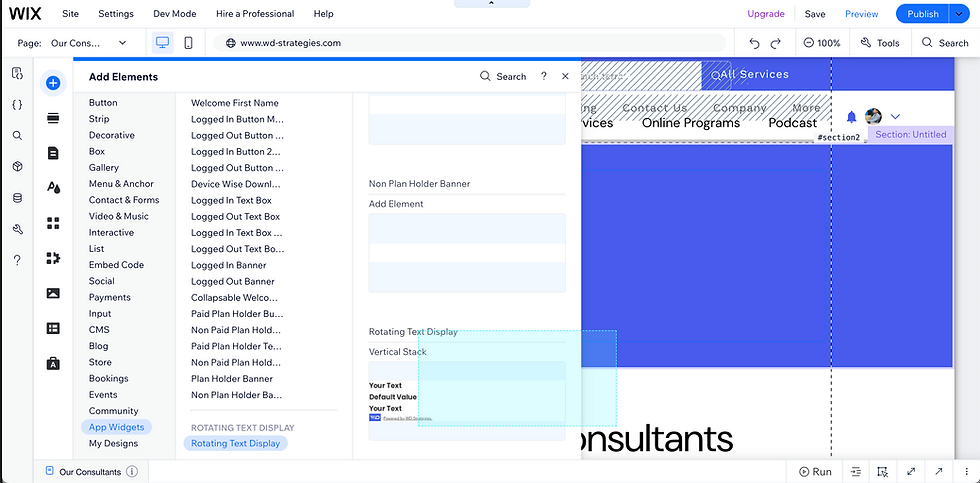The height and width of the screenshot is (483, 980).
Task: Open the Media image icon
Action: tap(53, 293)
